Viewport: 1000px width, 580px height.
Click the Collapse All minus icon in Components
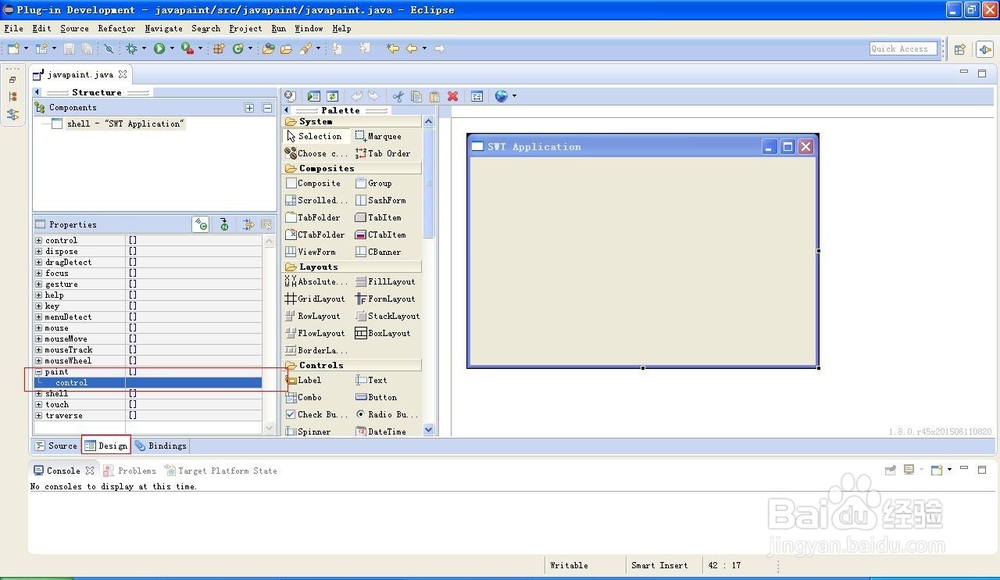[x=267, y=108]
